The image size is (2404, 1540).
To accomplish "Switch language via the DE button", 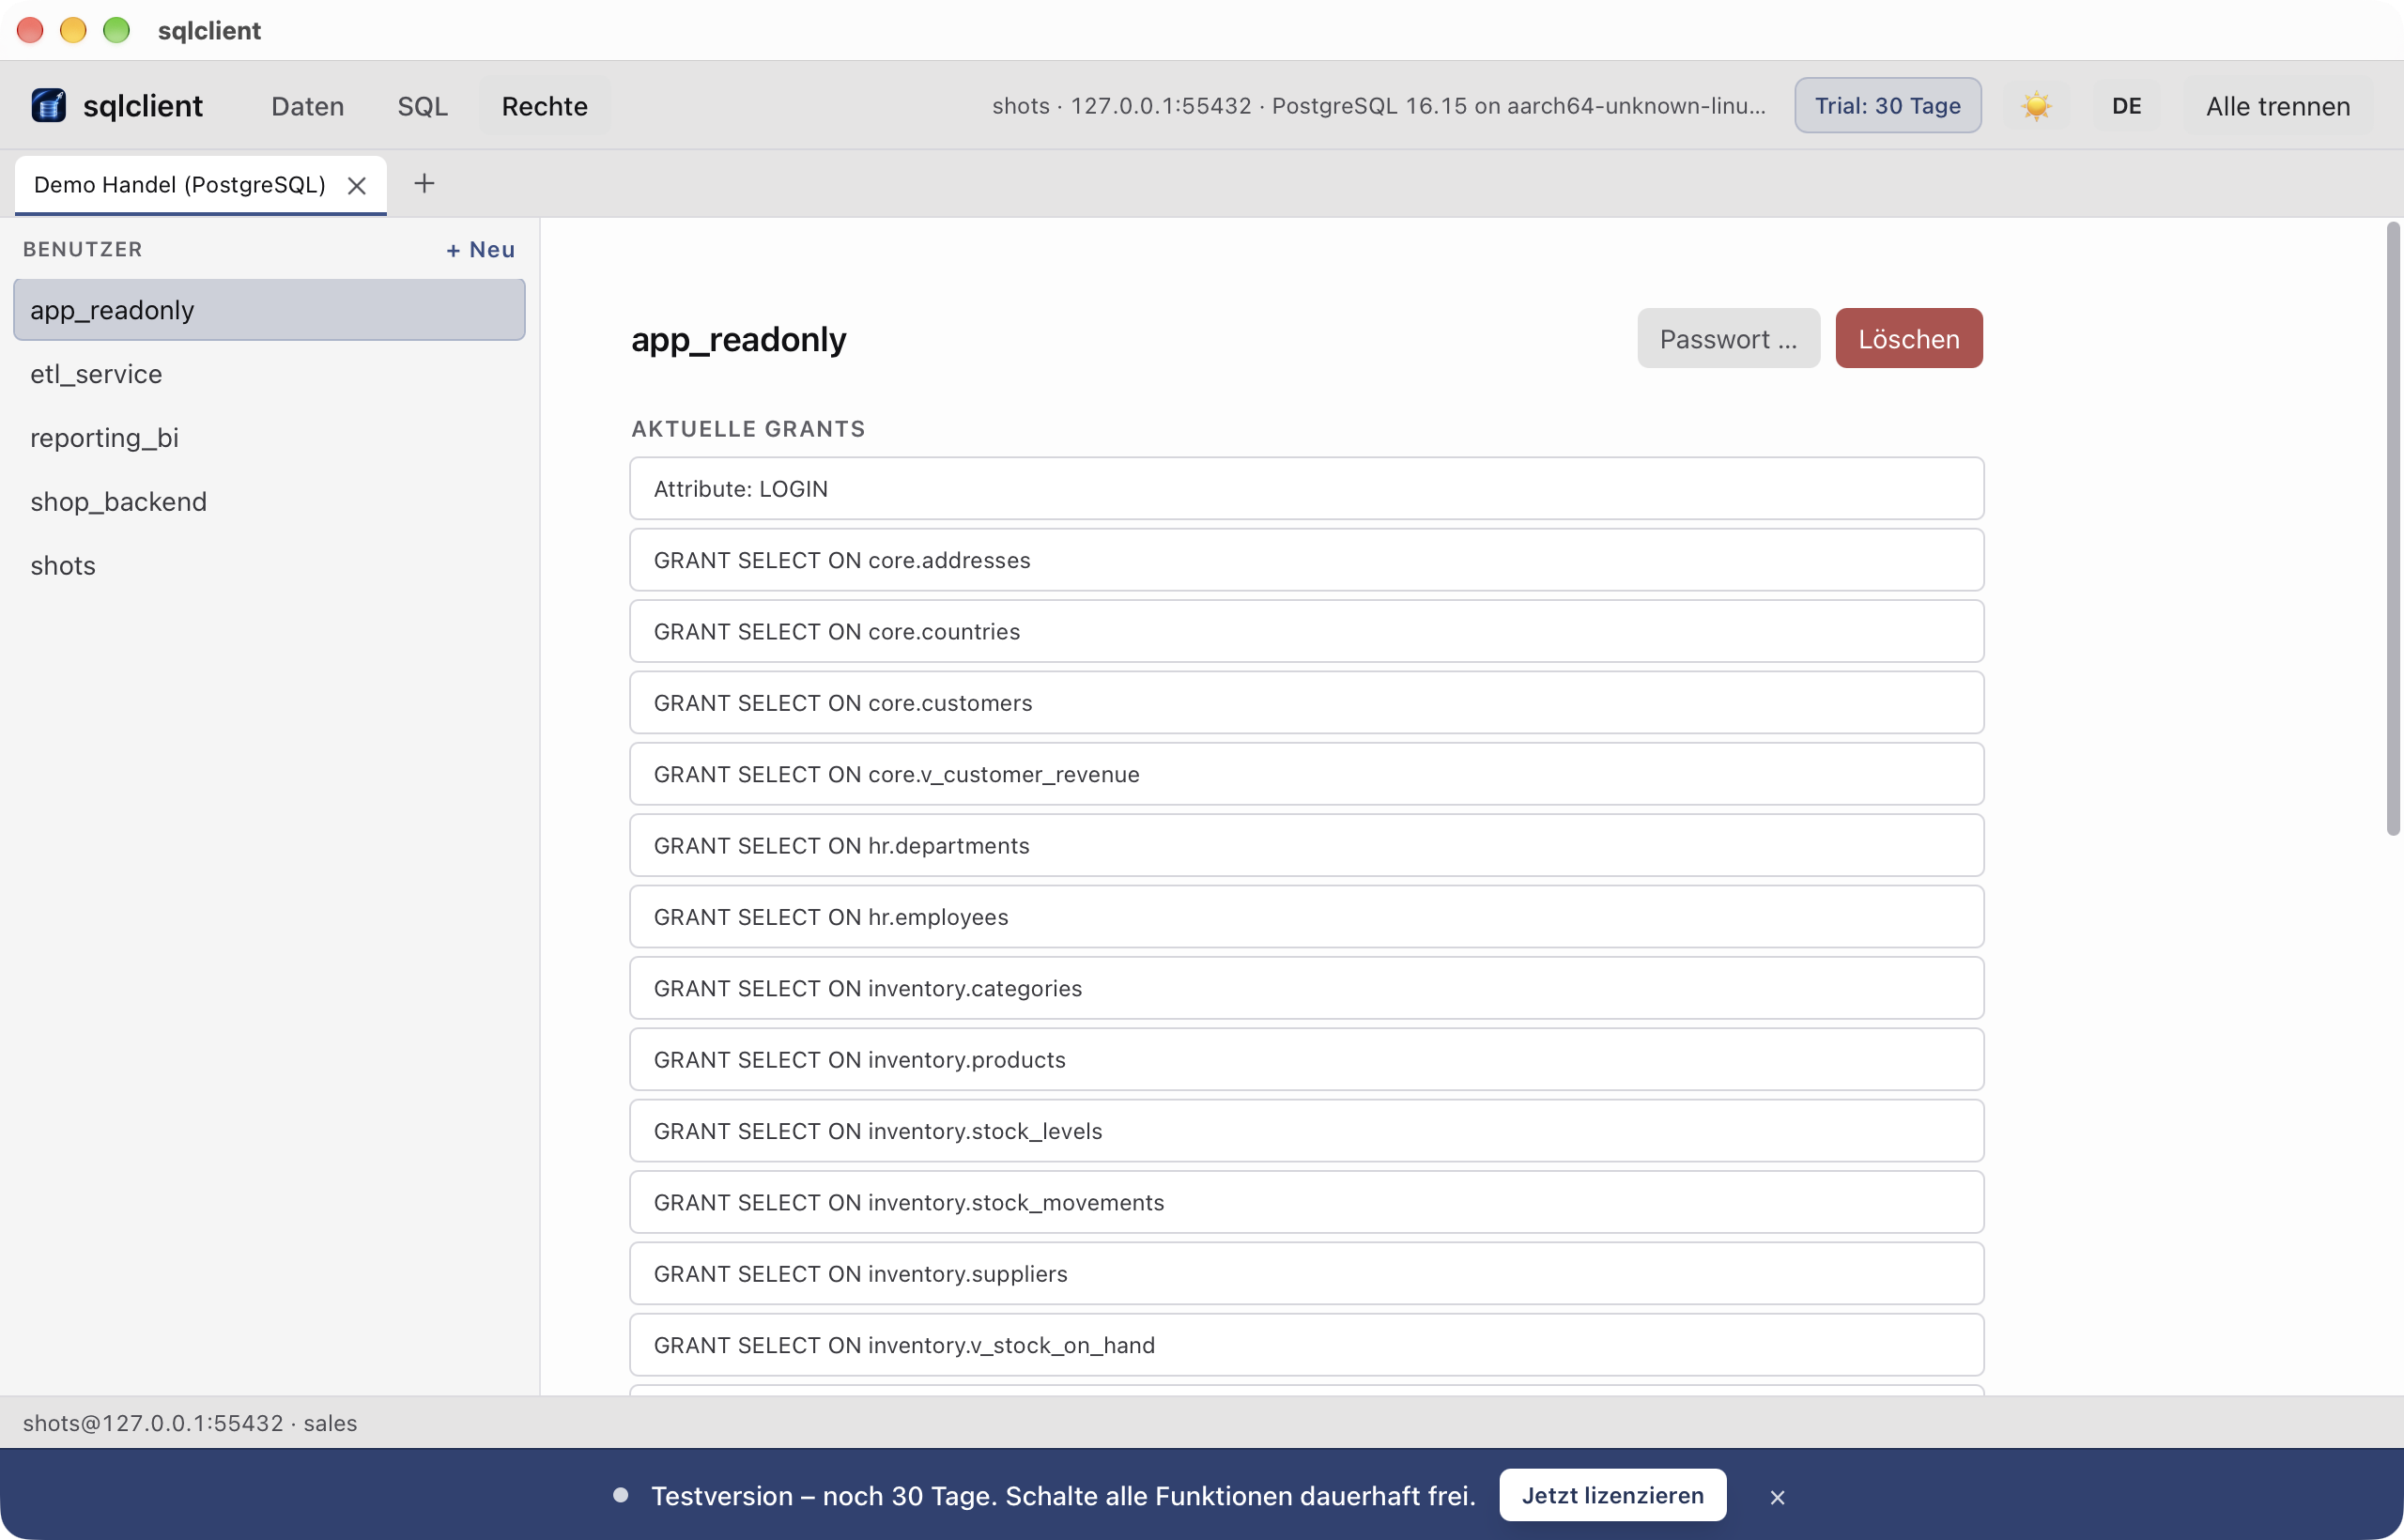I will [2126, 106].
